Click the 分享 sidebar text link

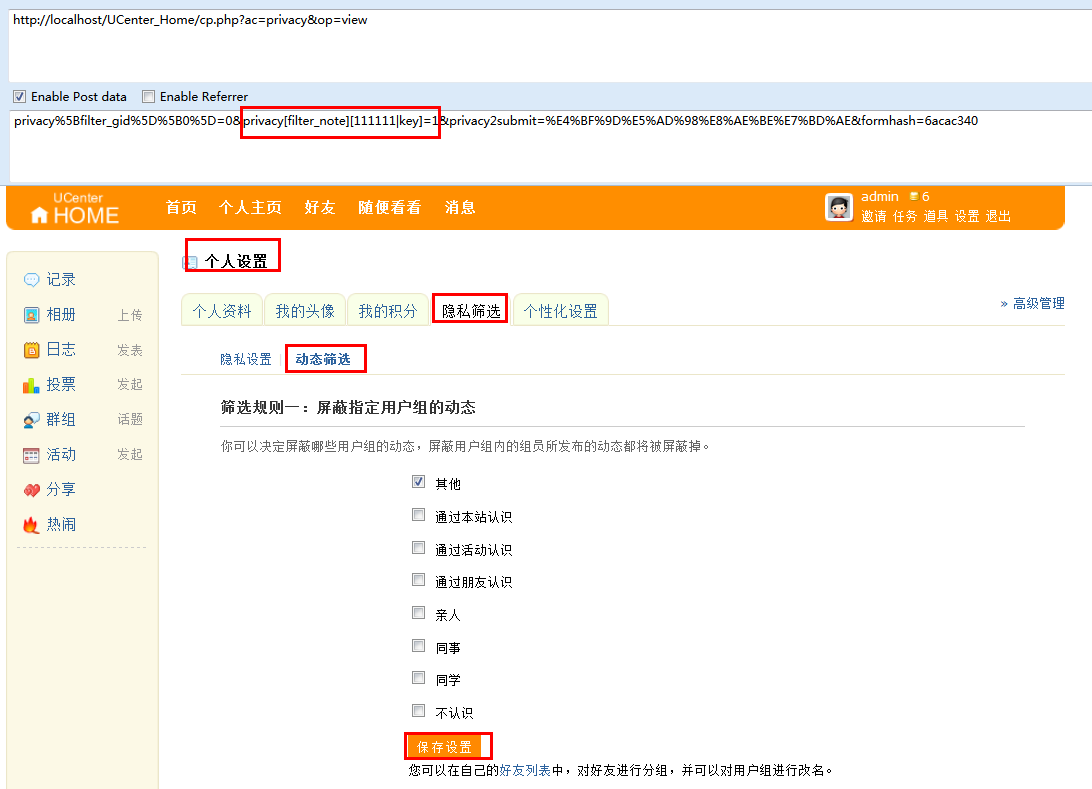tap(61, 490)
